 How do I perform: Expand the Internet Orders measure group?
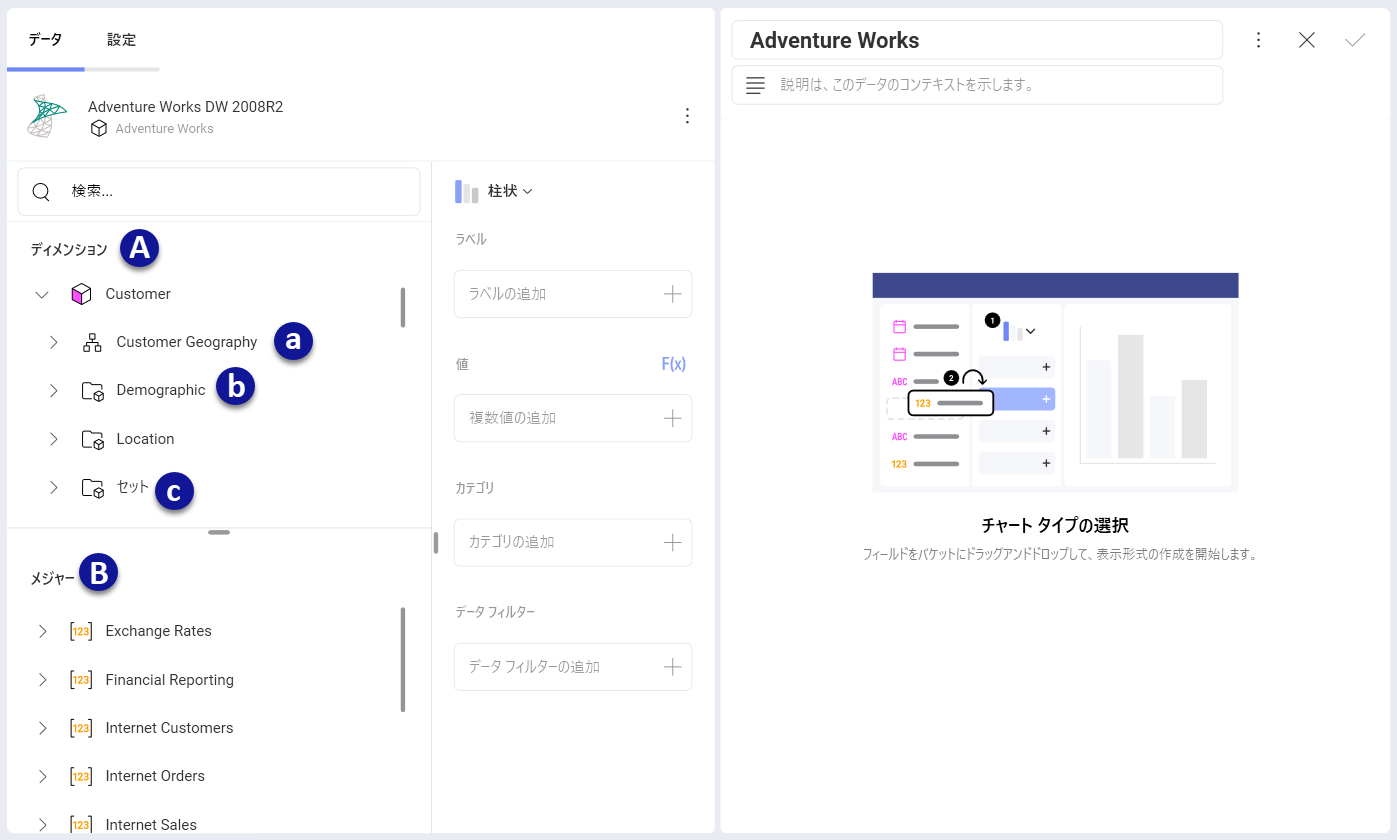[43, 776]
